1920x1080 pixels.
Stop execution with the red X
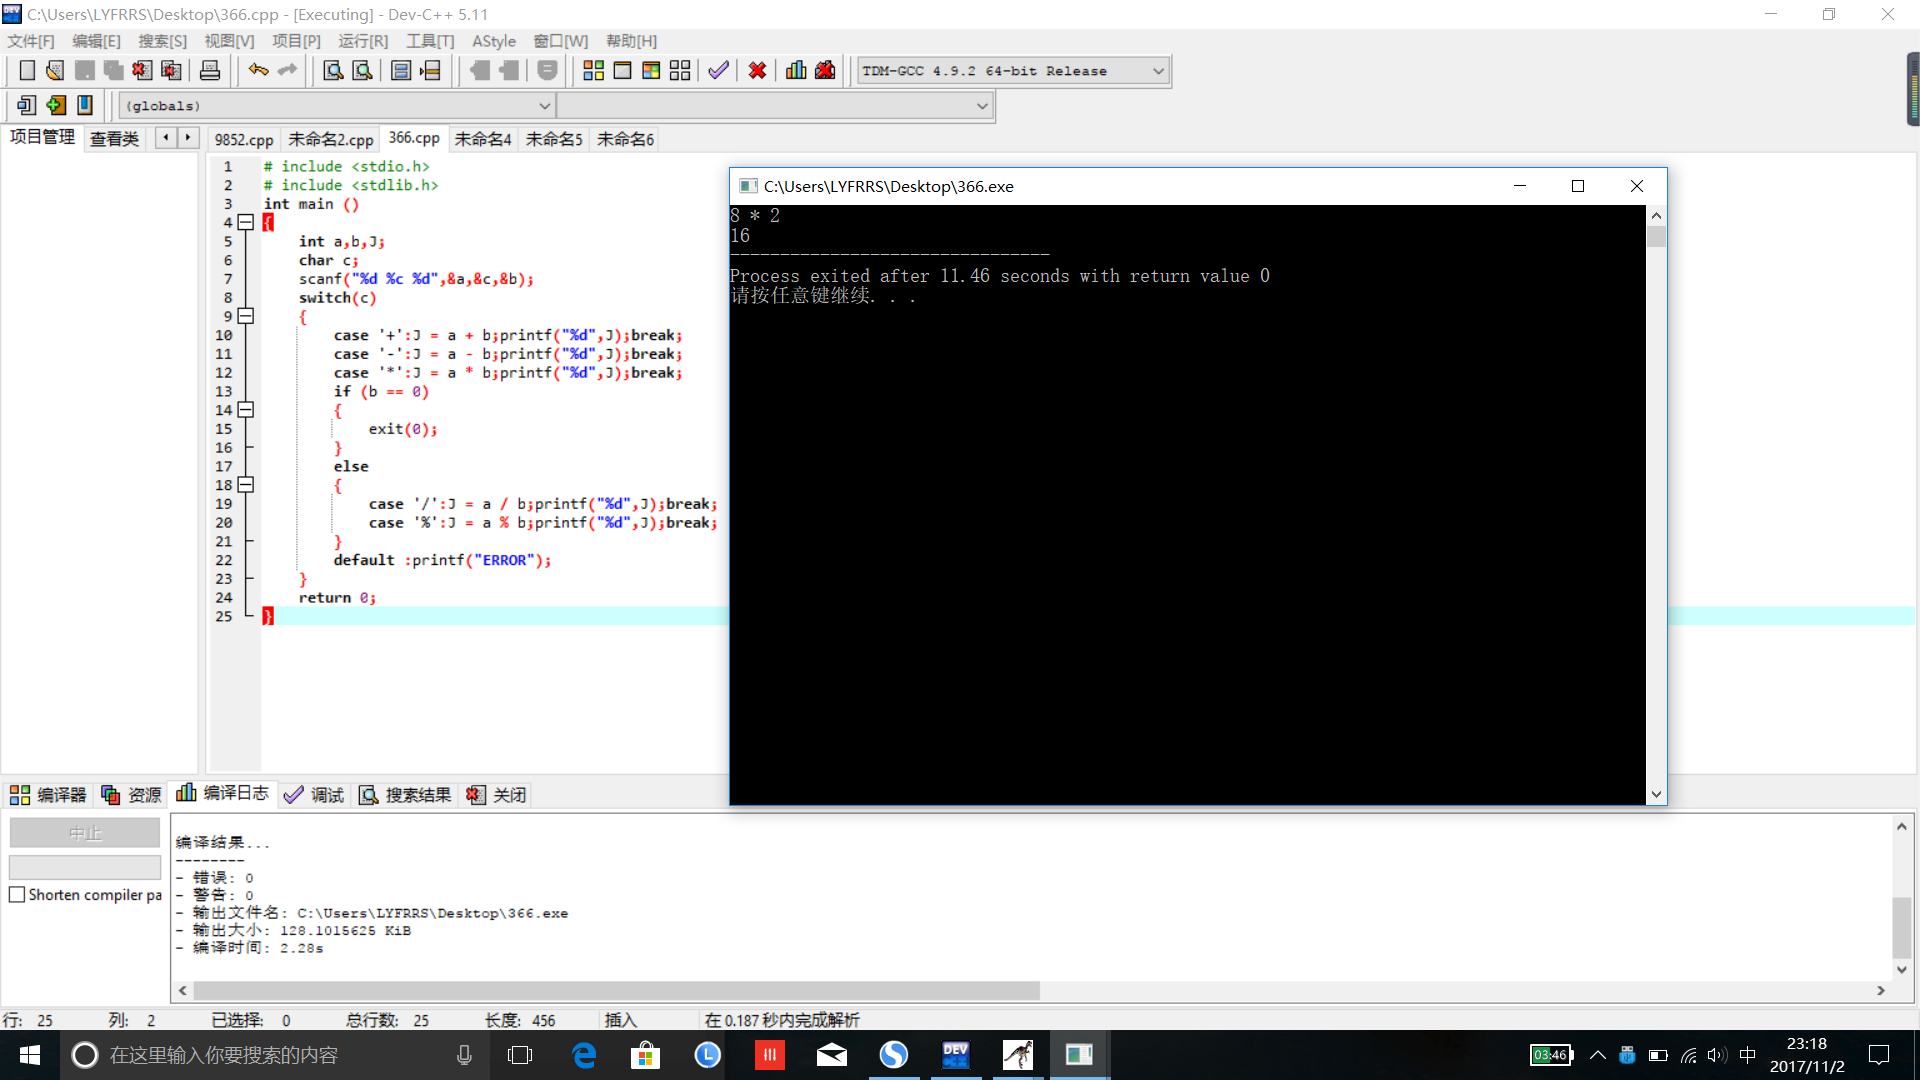tap(758, 70)
